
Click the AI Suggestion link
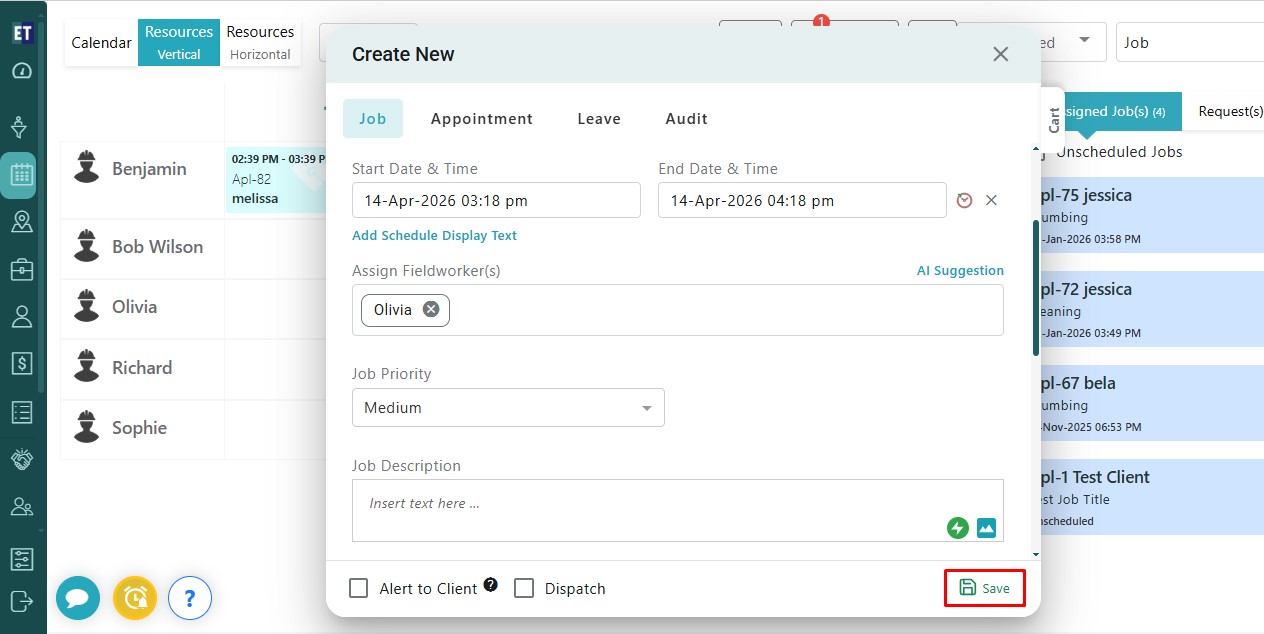960,271
